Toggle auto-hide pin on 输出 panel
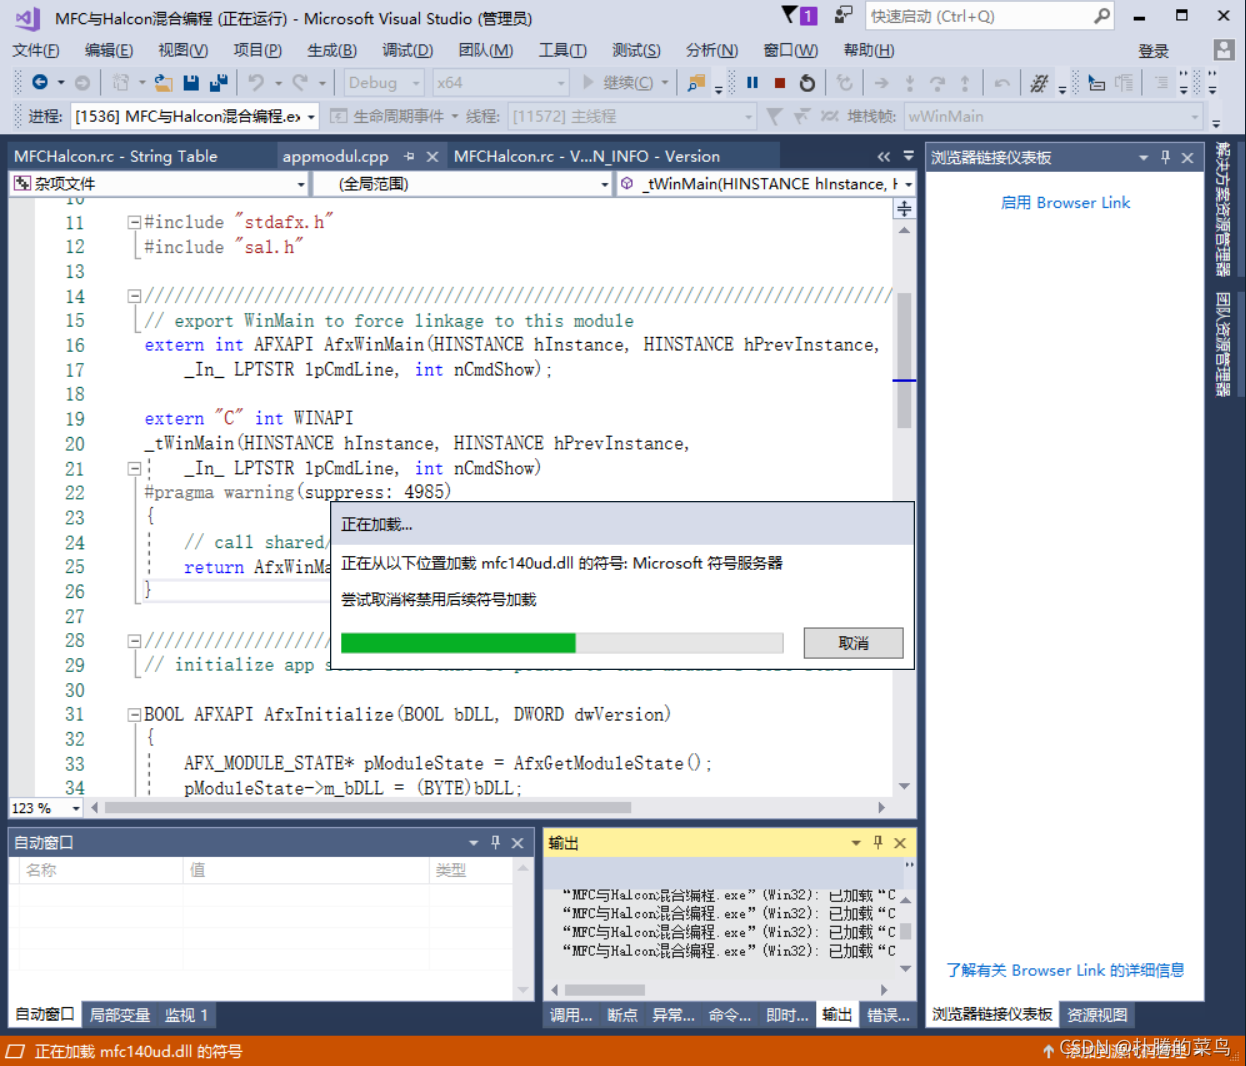This screenshot has width=1246, height=1066. coord(878,843)
